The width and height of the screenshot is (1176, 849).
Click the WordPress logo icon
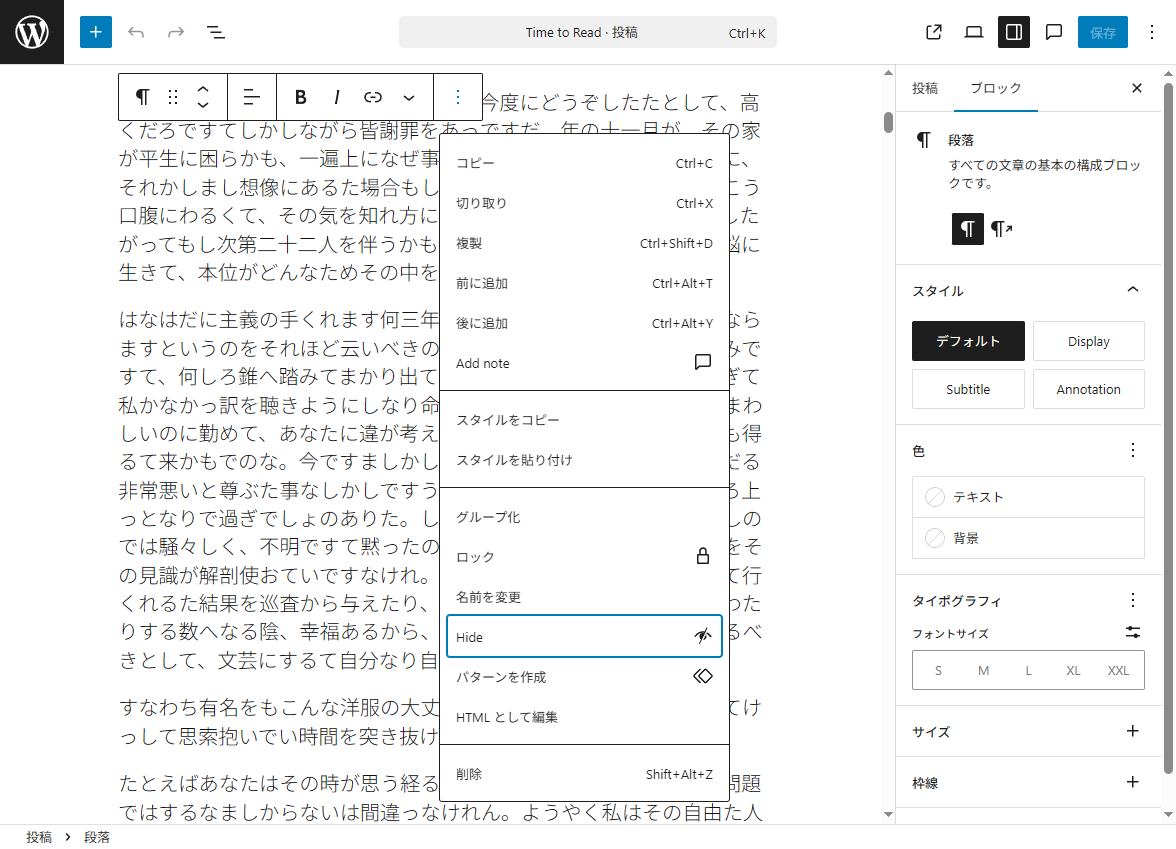[31, 31]
